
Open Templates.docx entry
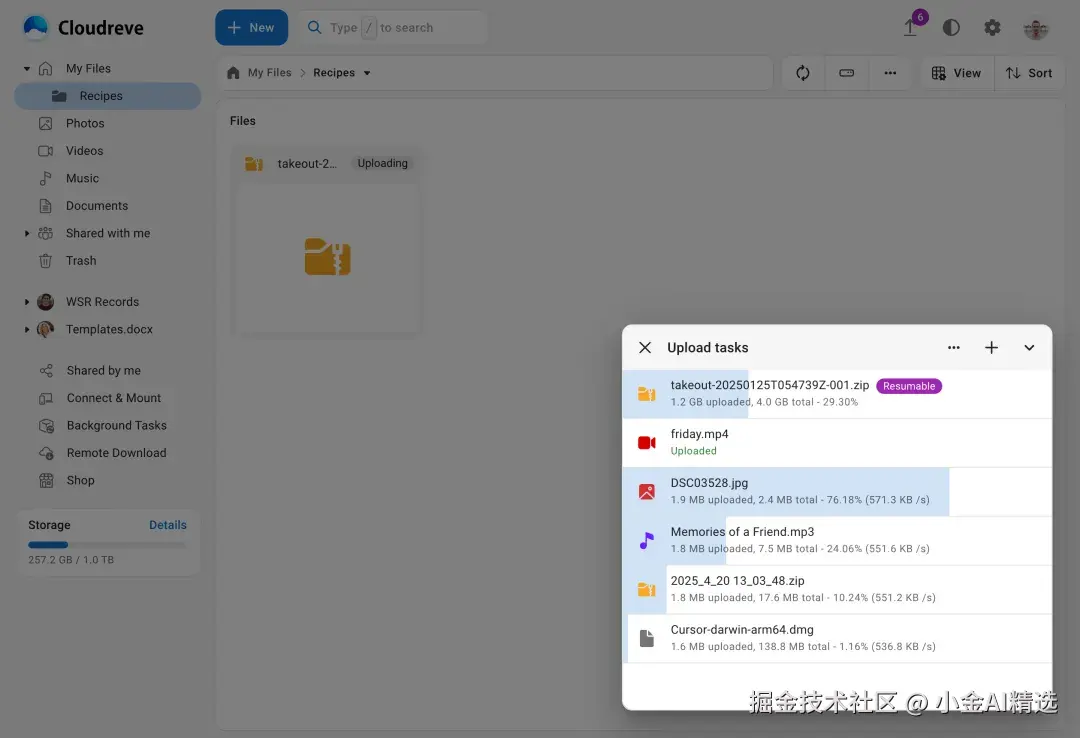(109, 329)
